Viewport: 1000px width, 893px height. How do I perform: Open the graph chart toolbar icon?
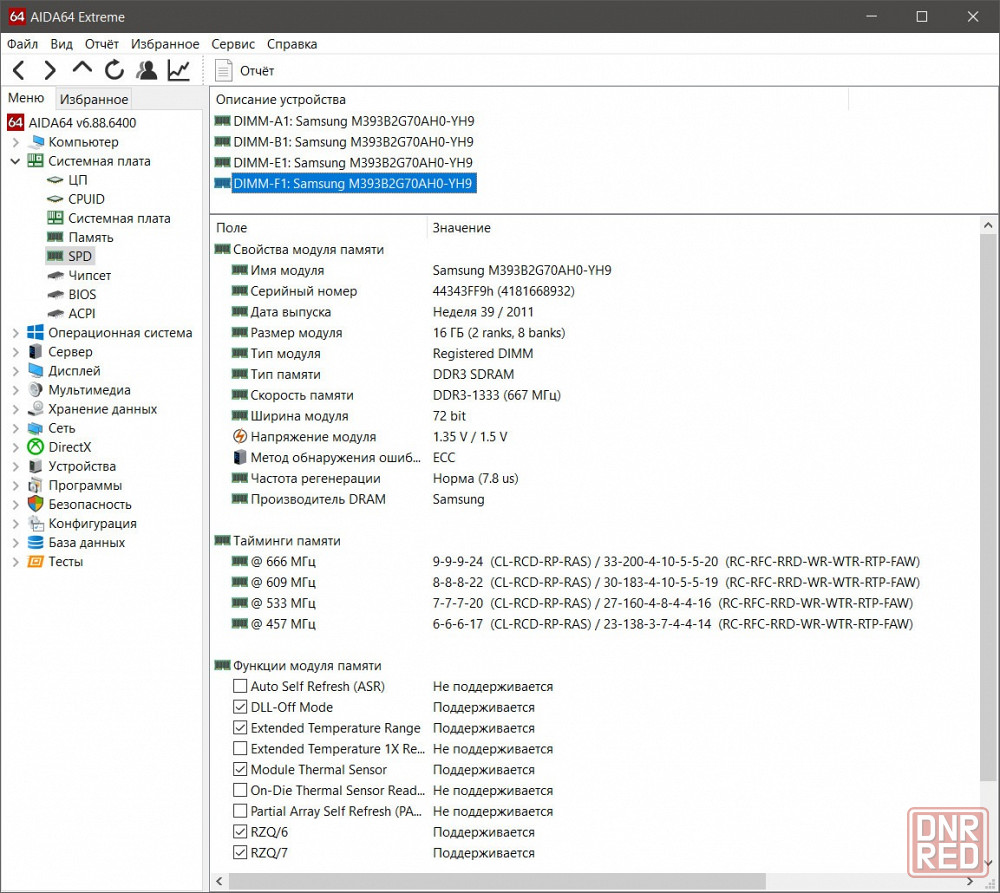pos(179,70)
